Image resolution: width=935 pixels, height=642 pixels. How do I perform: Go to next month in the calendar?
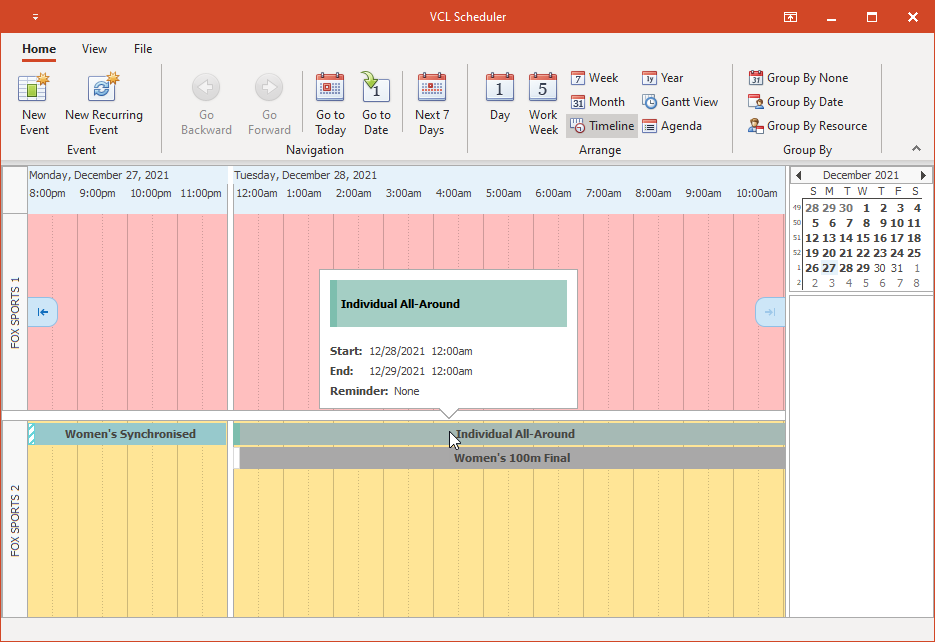[922, 174]
